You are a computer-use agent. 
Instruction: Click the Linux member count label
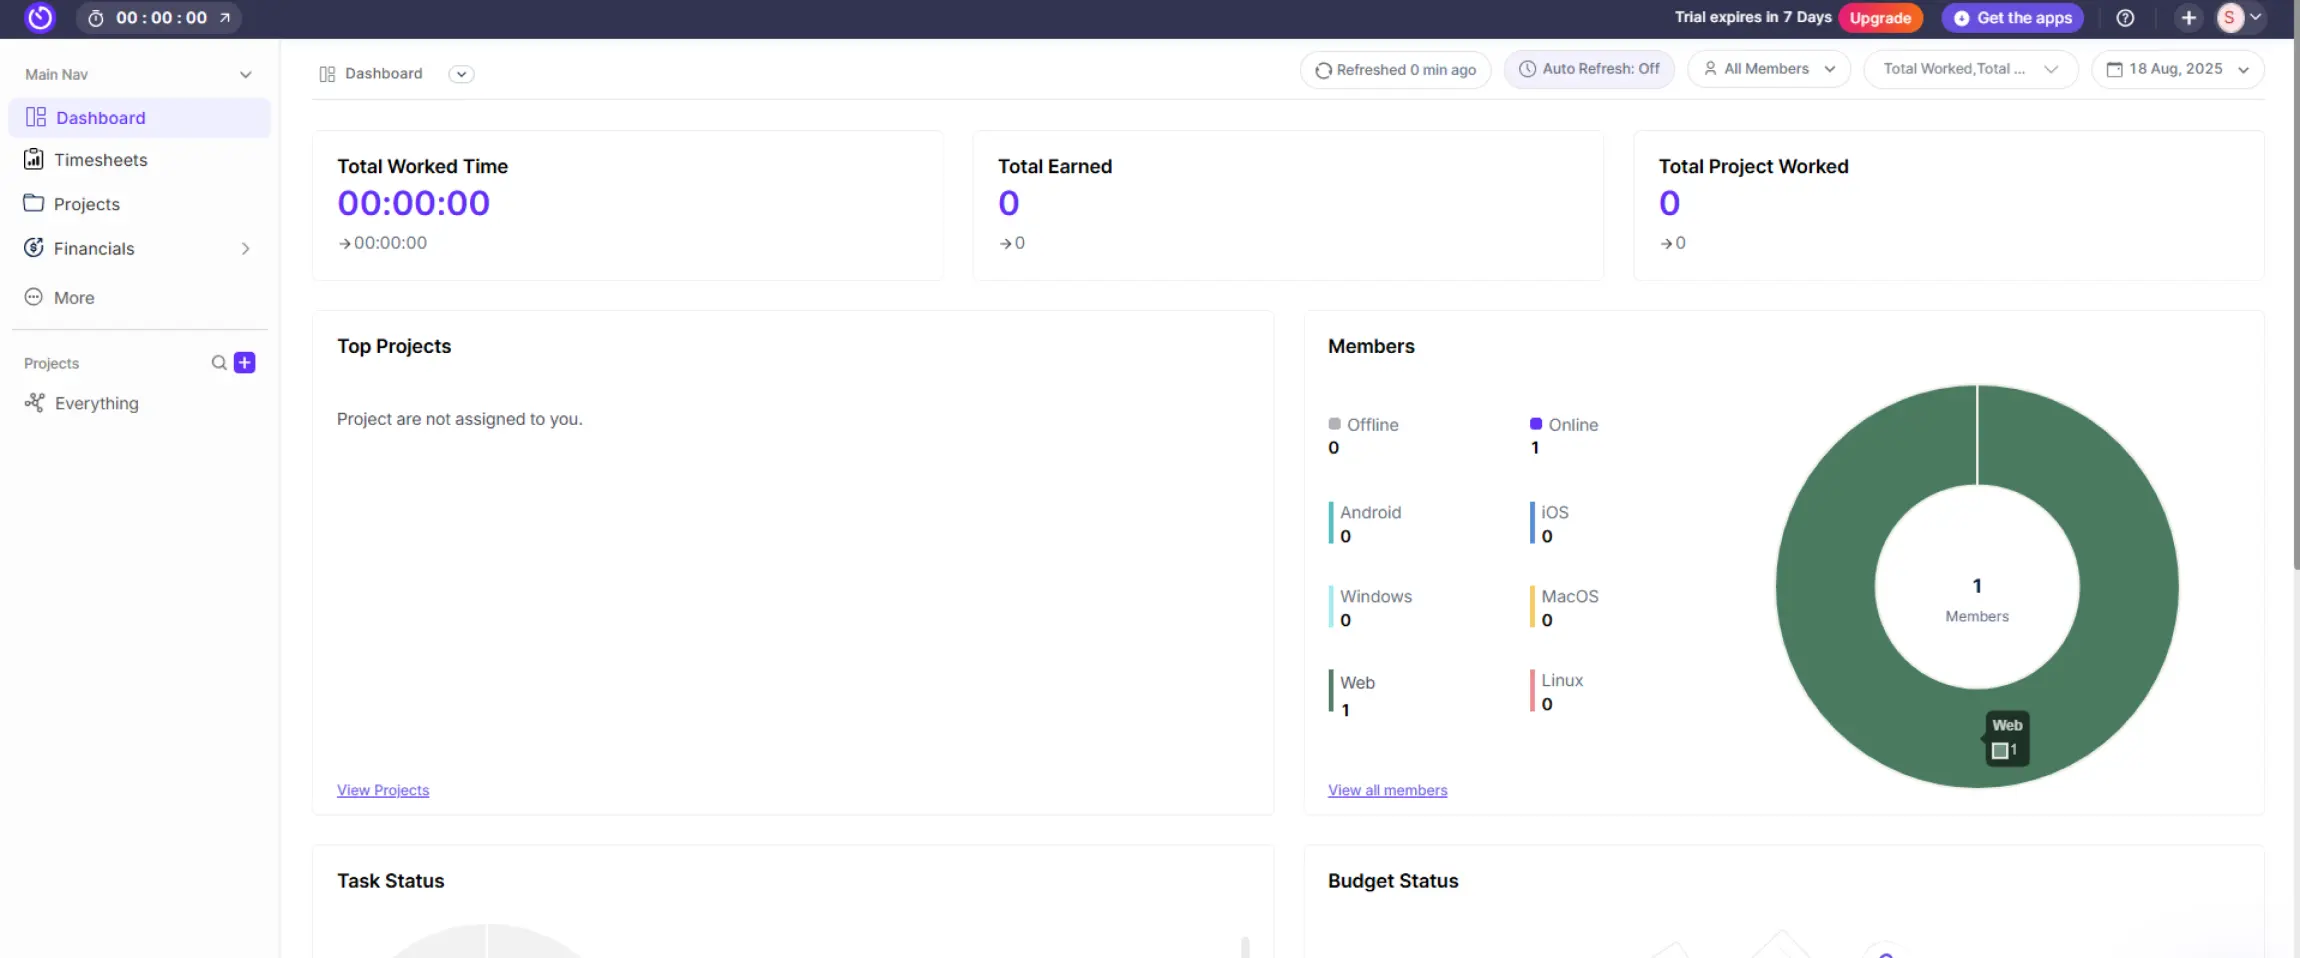[1562, 680]
